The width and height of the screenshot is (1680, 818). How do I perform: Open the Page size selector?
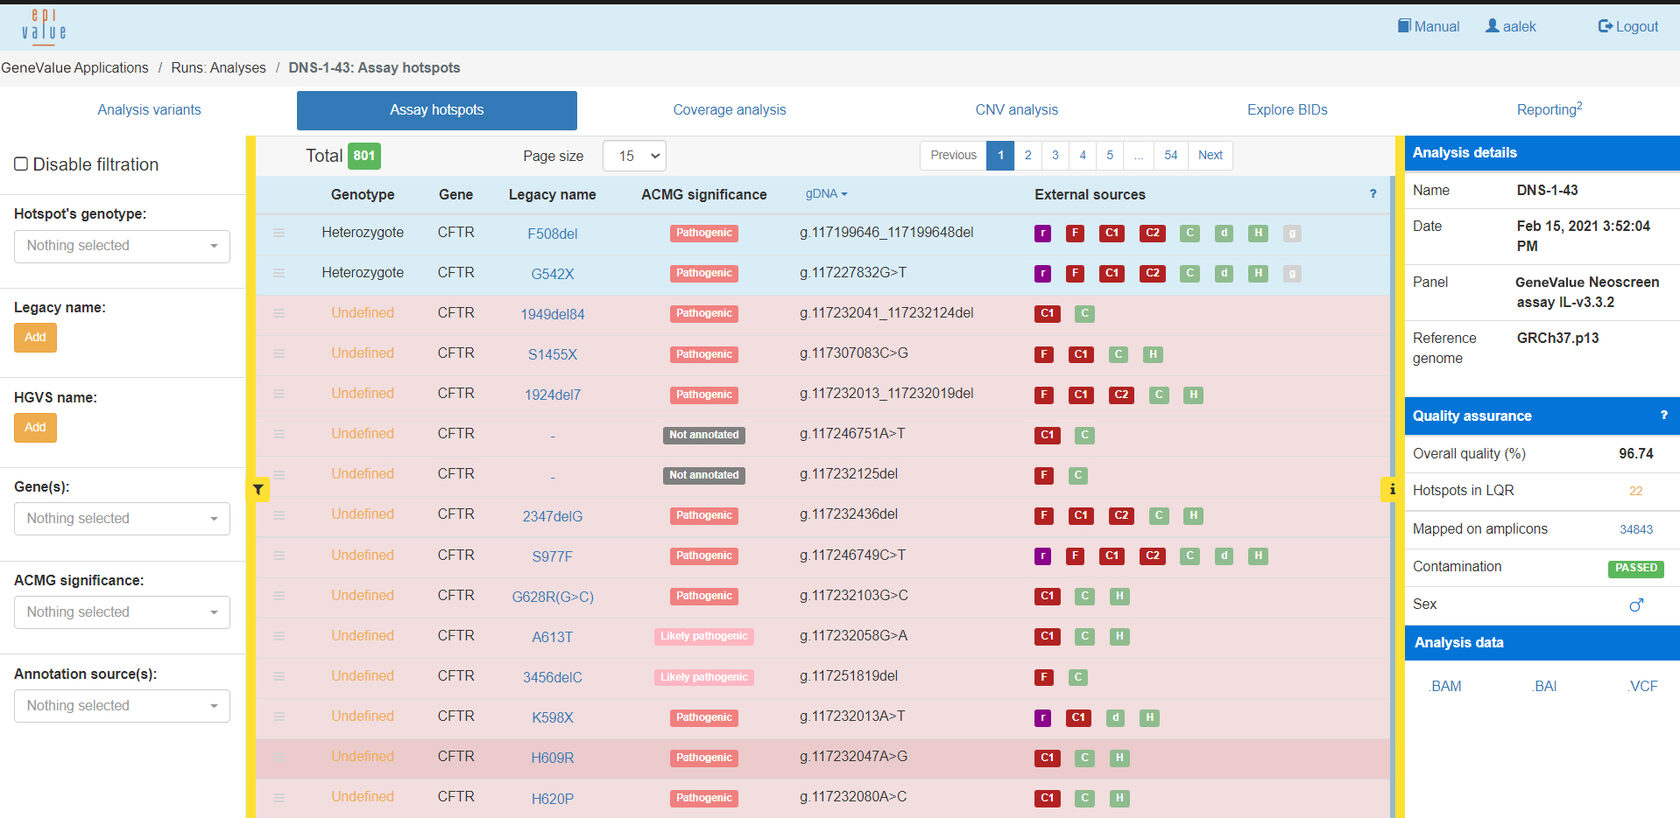point(634,156)
